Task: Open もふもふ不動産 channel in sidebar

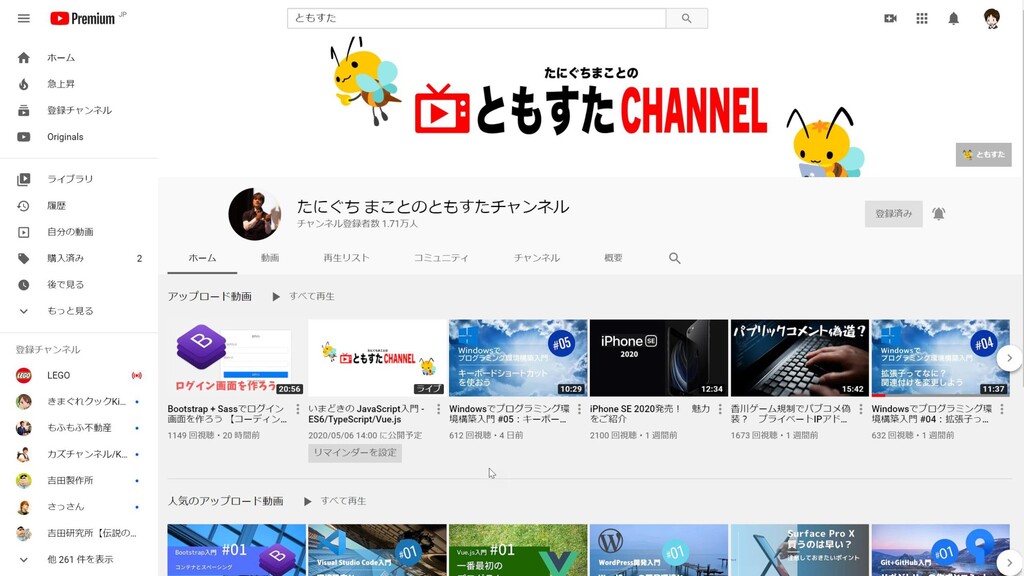Action: pyautogui.click(x=79, y=428)
